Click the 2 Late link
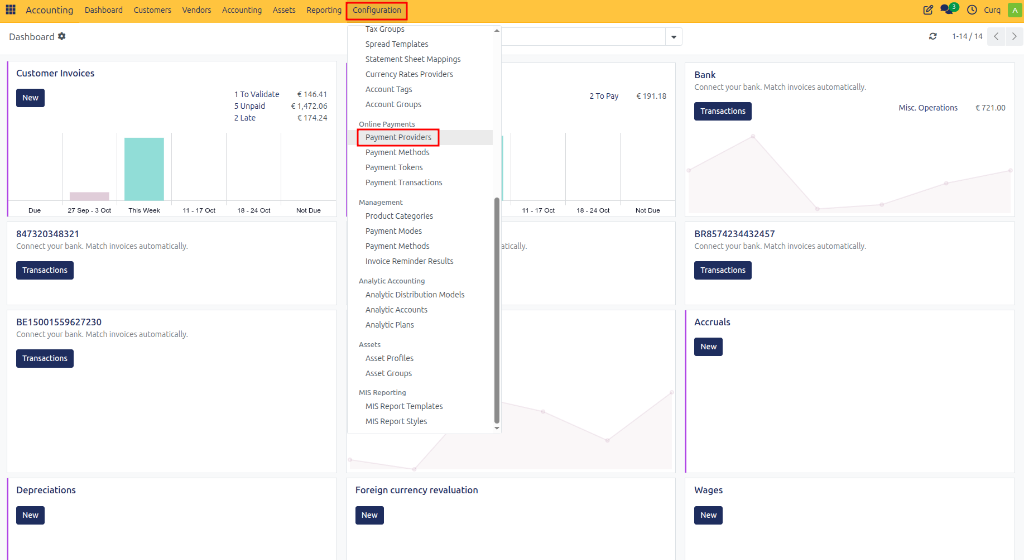This screenshot has height=560, width=1024. pos(245,118)
